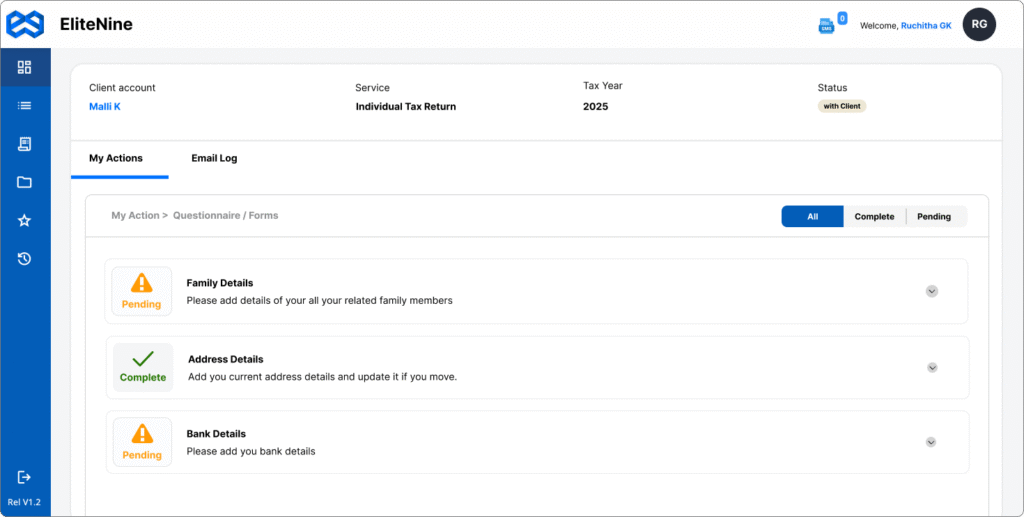Expand the Family Details section
Image resolution: width=1024 pixels, height=517 pixels.
(931, 291)
